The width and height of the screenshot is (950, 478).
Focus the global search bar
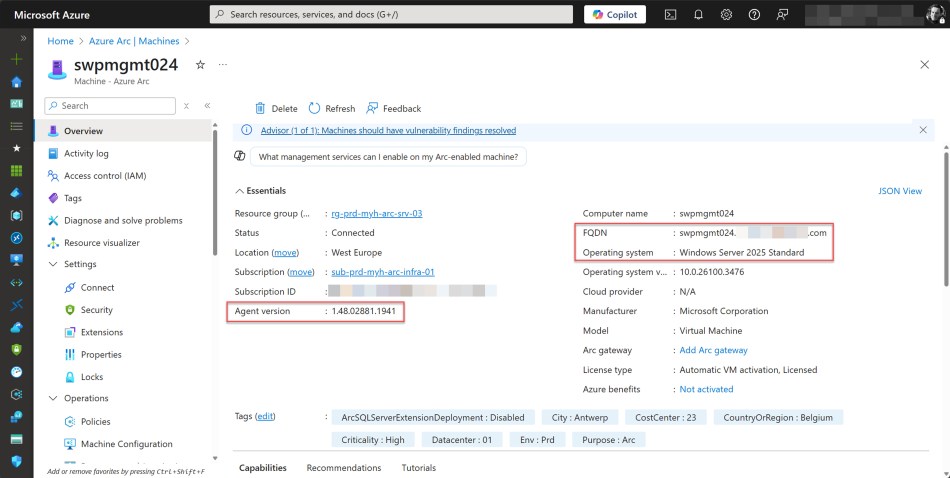(x=391, y=15)
